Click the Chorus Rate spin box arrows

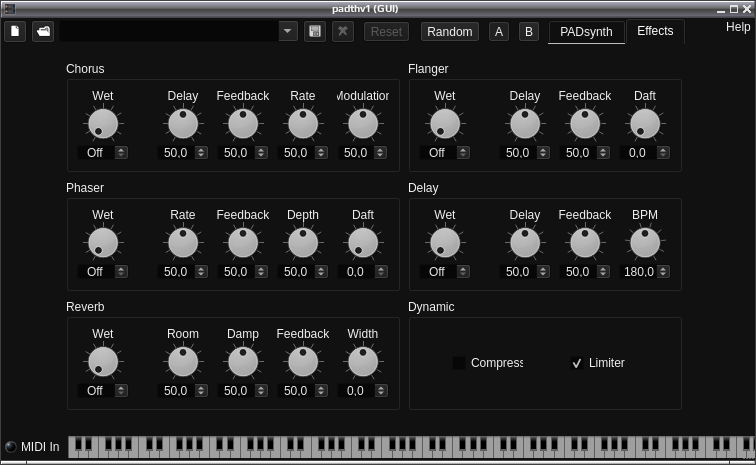click(321, 152)
